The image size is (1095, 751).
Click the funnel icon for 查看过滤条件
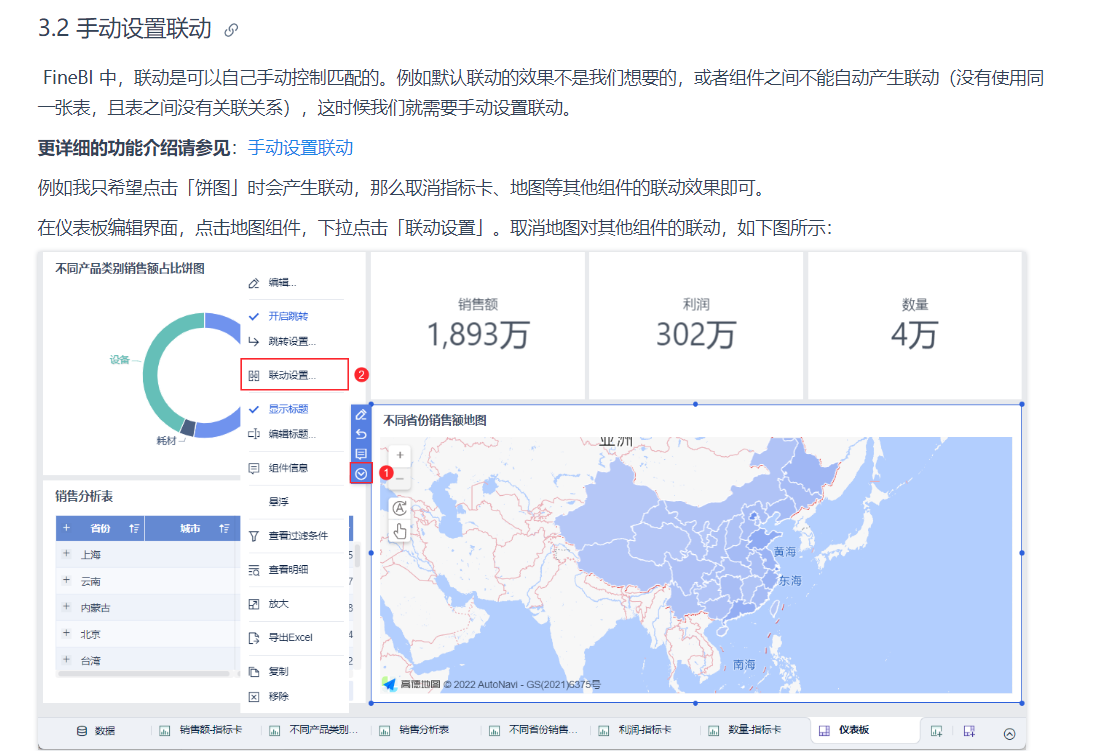click(x=253, y=536)
